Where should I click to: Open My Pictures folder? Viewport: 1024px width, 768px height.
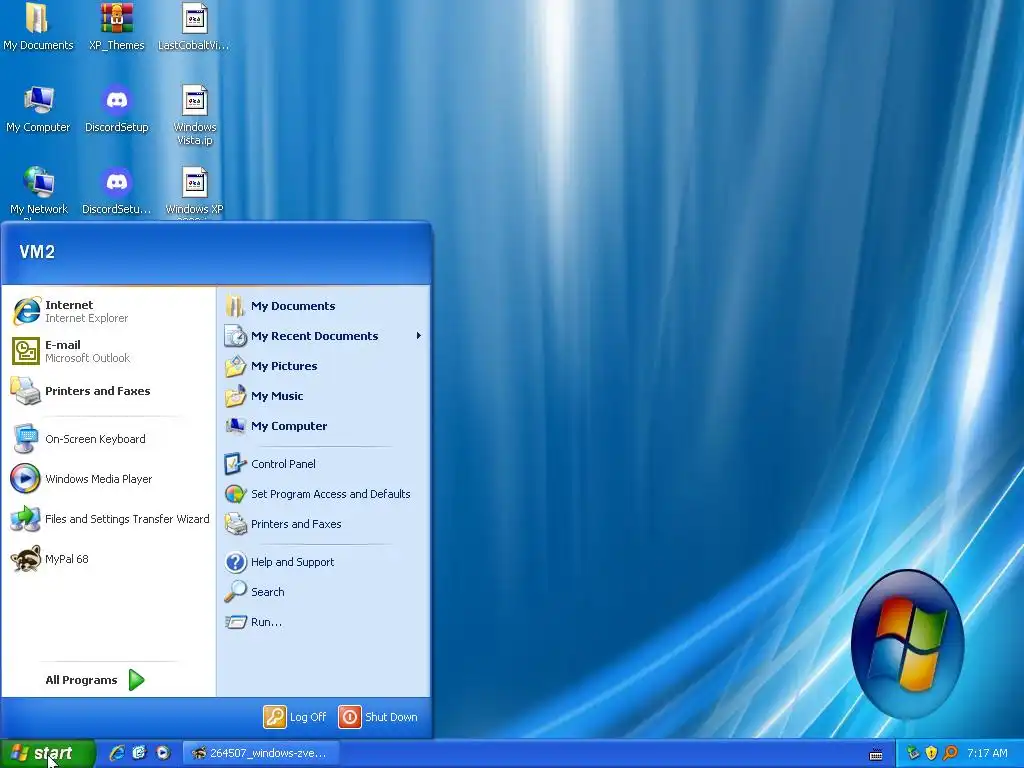click(x=323, y=366)
